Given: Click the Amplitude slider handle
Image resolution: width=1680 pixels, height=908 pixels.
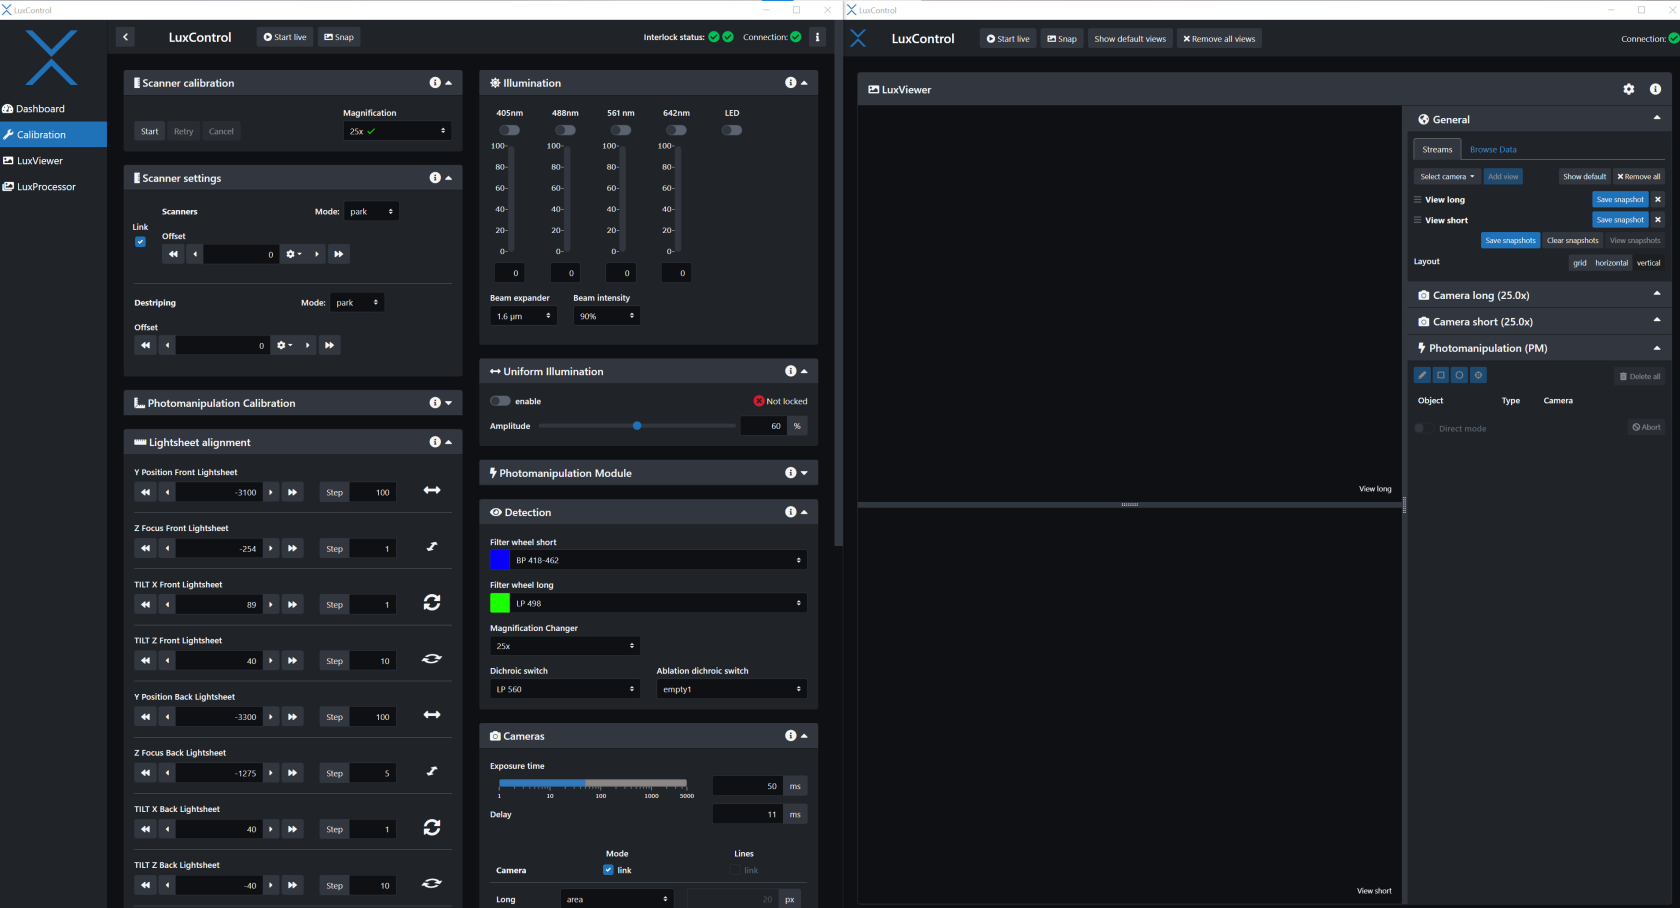Looking at the screenshot, I should 637,426.
